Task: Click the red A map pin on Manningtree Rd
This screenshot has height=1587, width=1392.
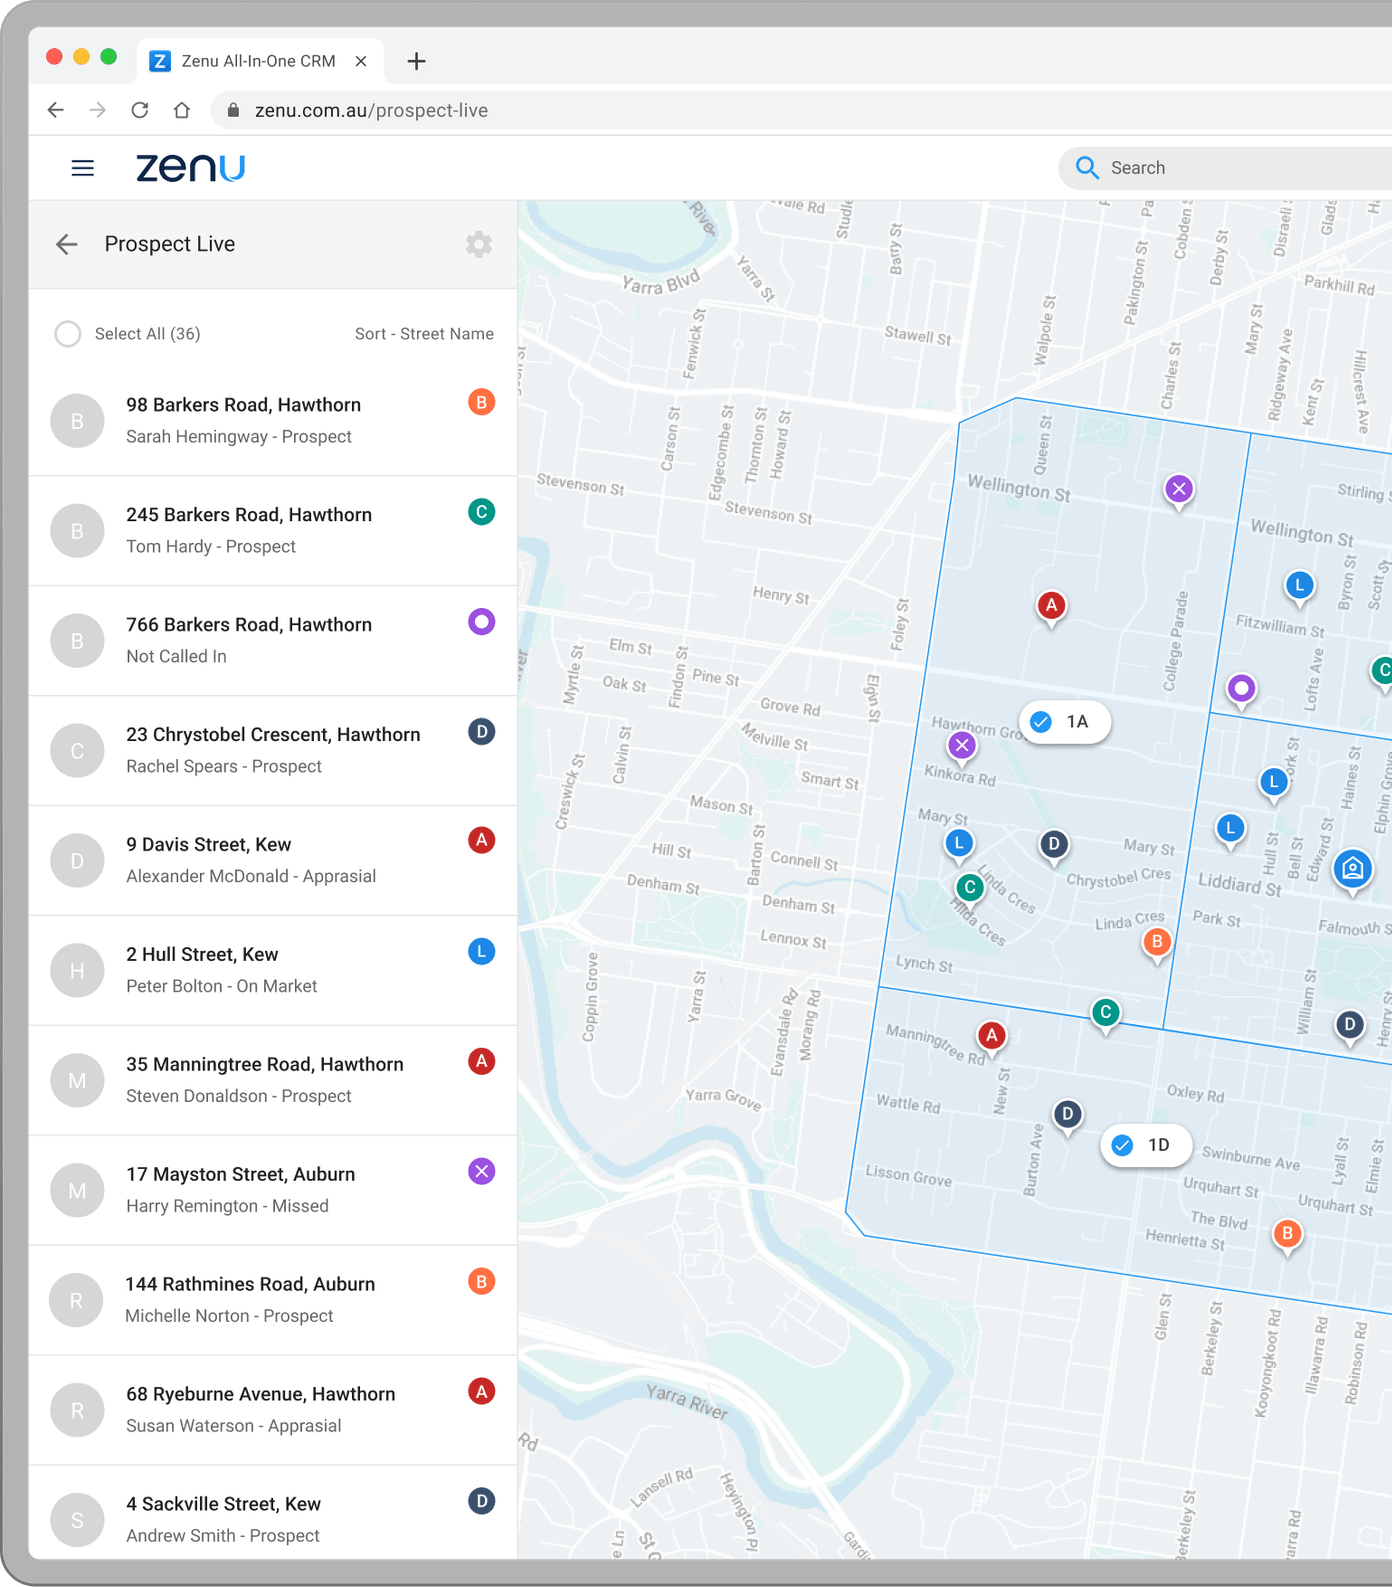Action: (991, 1037)
